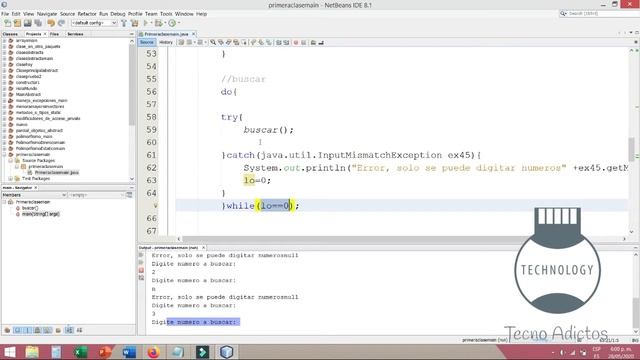Toggle Sort by Name in Navigator

(x=69, y=330)
